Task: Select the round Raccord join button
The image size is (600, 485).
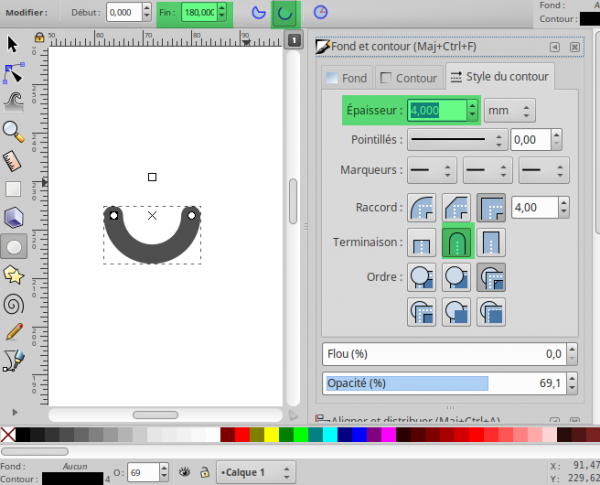Action: (421, 207)
